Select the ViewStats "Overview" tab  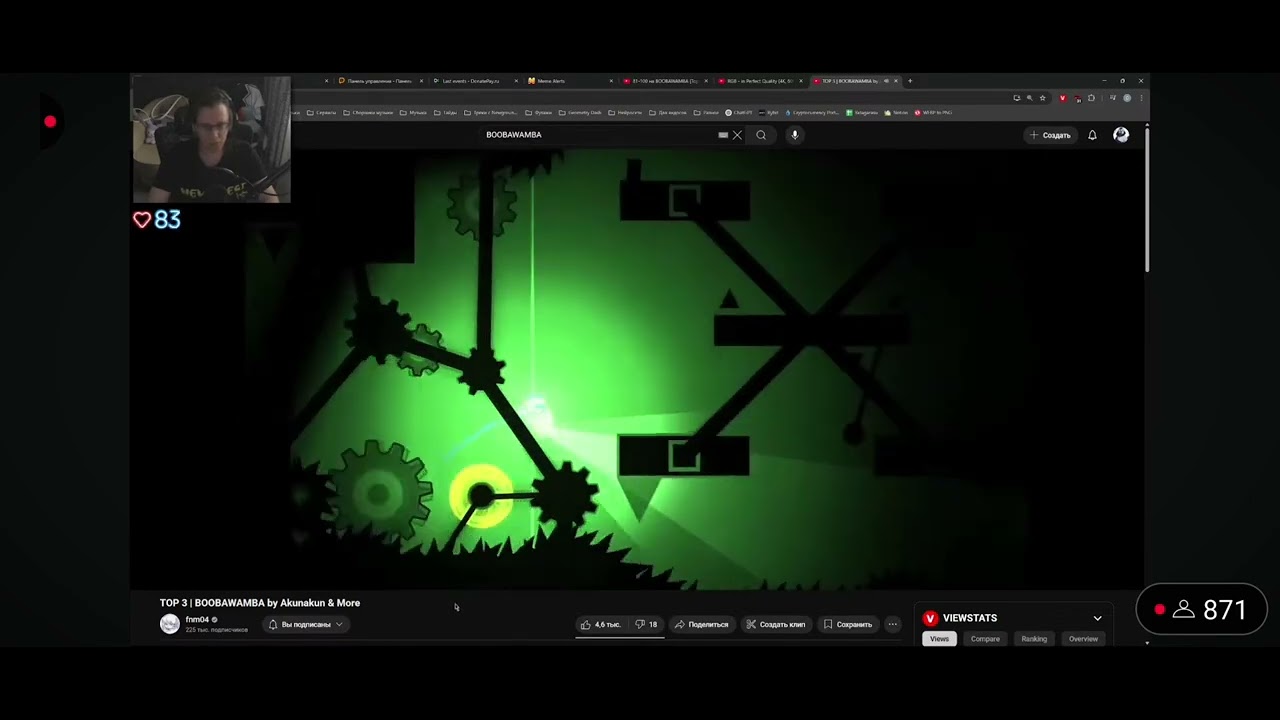(1083, 639)
